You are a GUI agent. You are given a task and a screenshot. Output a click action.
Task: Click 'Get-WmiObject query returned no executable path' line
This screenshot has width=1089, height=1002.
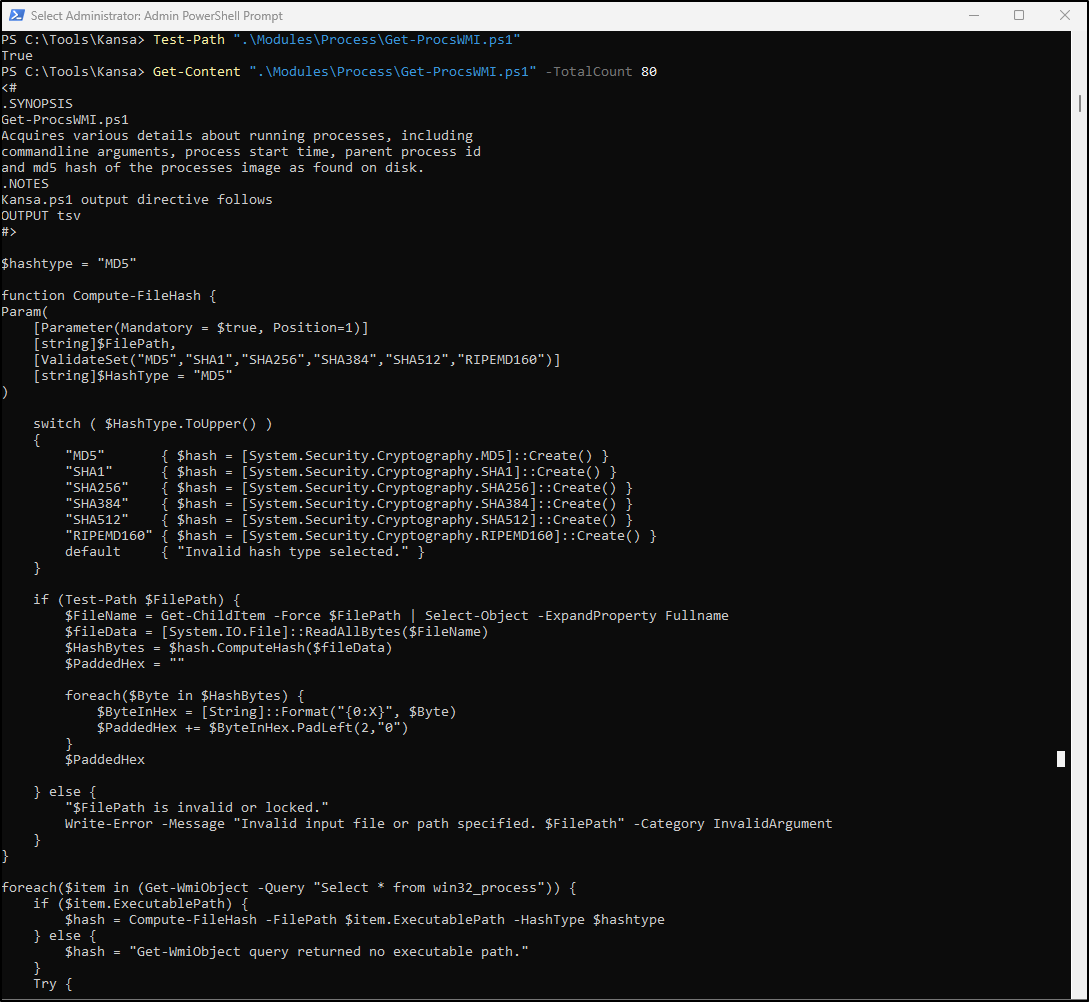[x=297, y=951]
